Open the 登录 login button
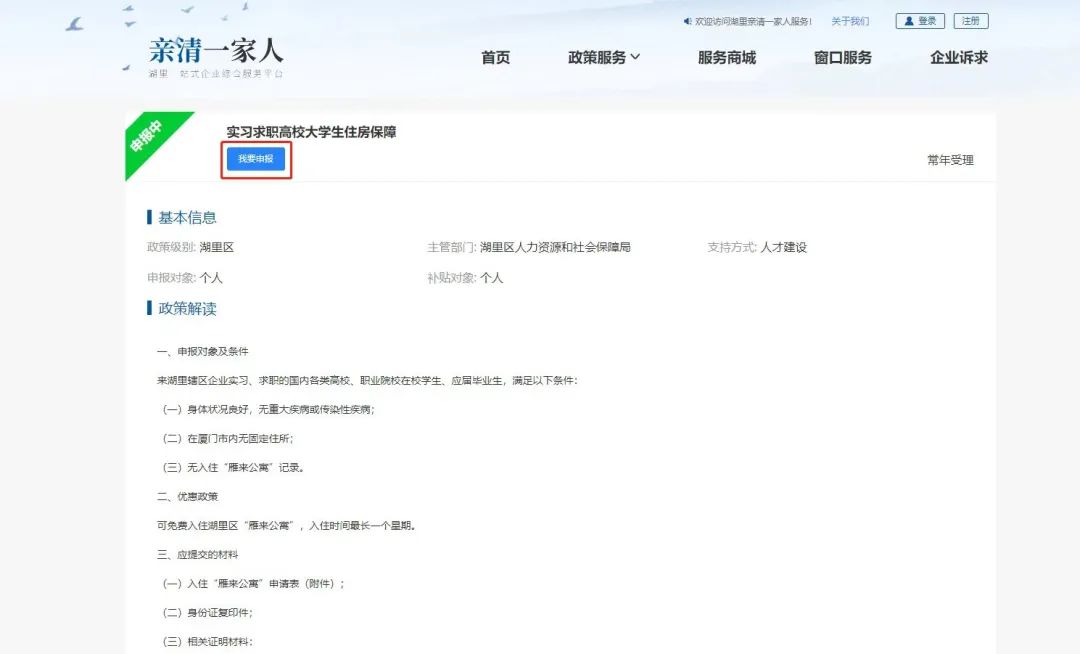 920,21
